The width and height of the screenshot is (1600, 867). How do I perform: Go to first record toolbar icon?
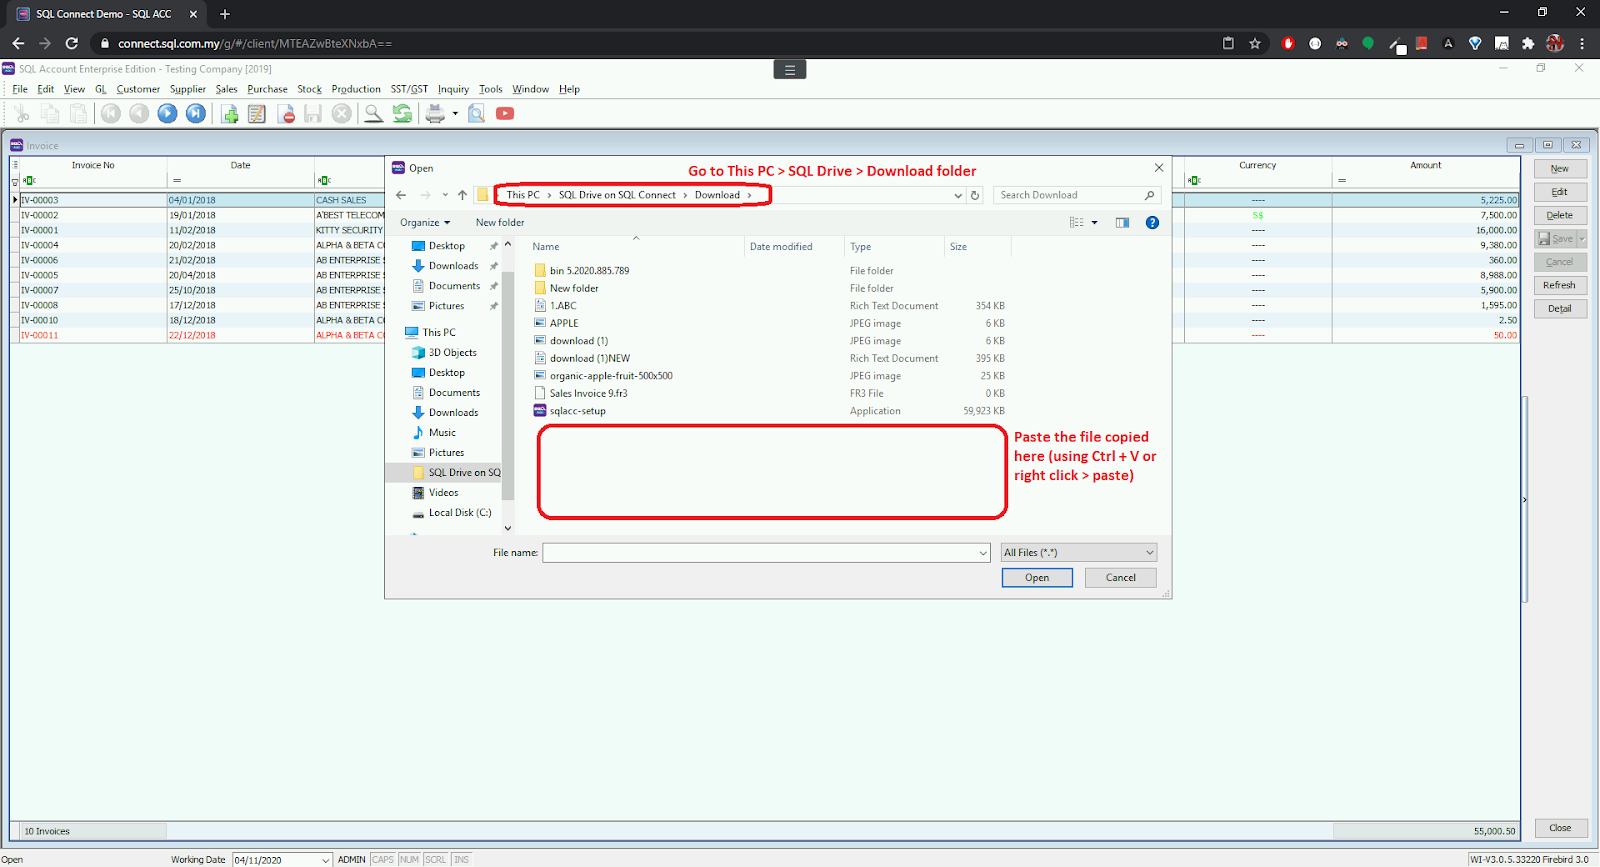coord(111,114)
